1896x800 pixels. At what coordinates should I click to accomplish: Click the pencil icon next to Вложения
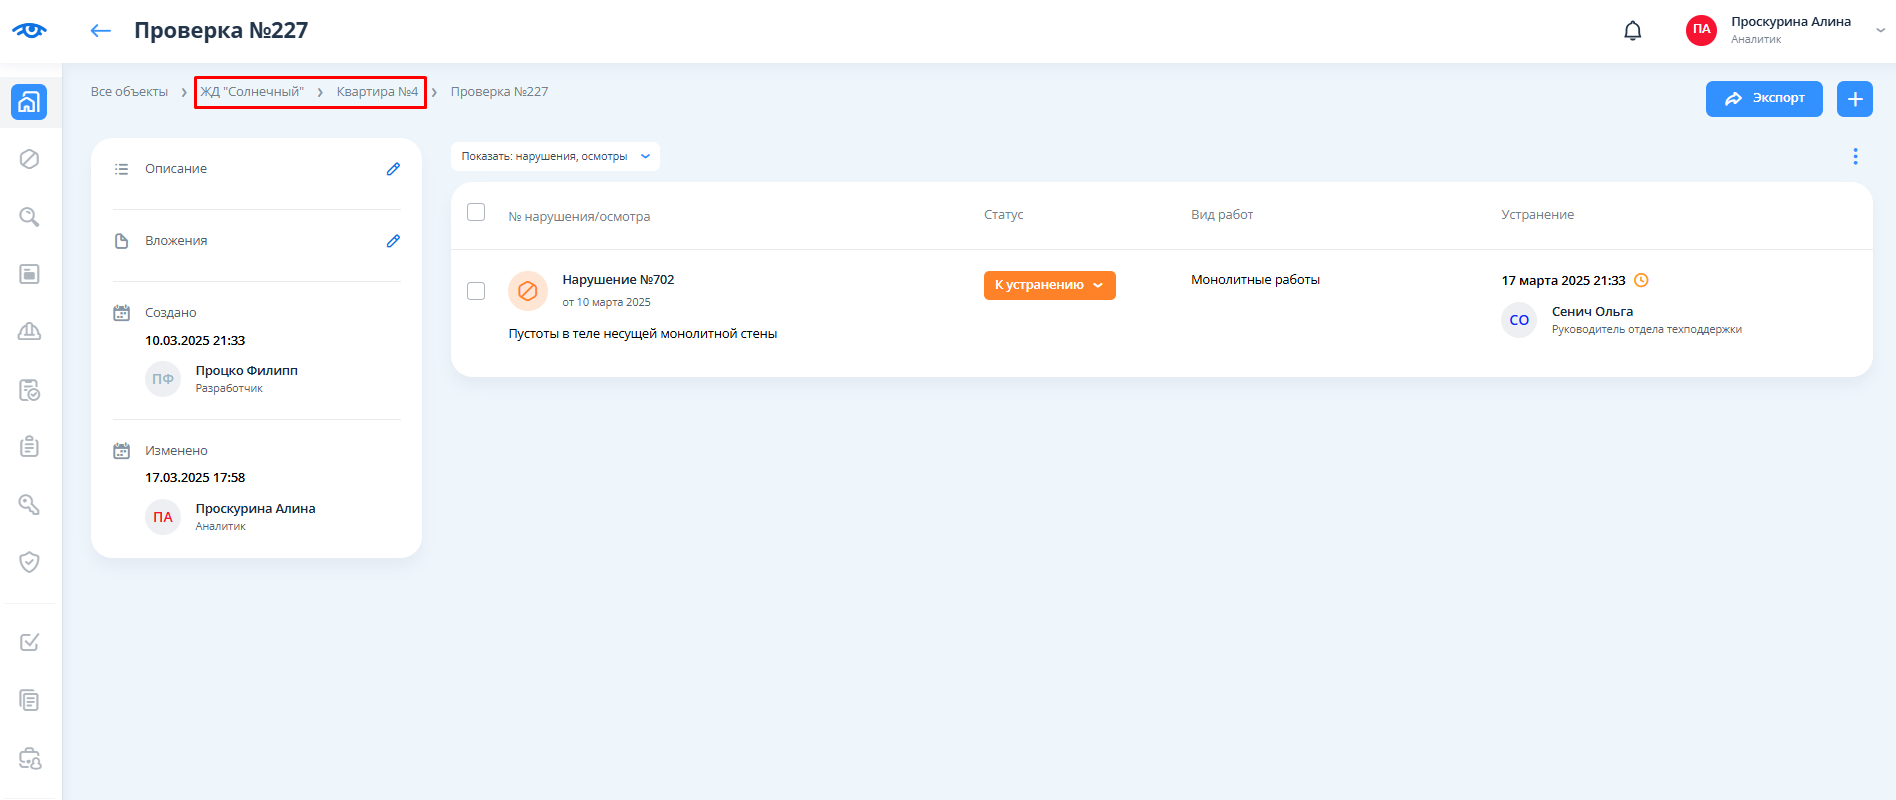tap(393, 241)
